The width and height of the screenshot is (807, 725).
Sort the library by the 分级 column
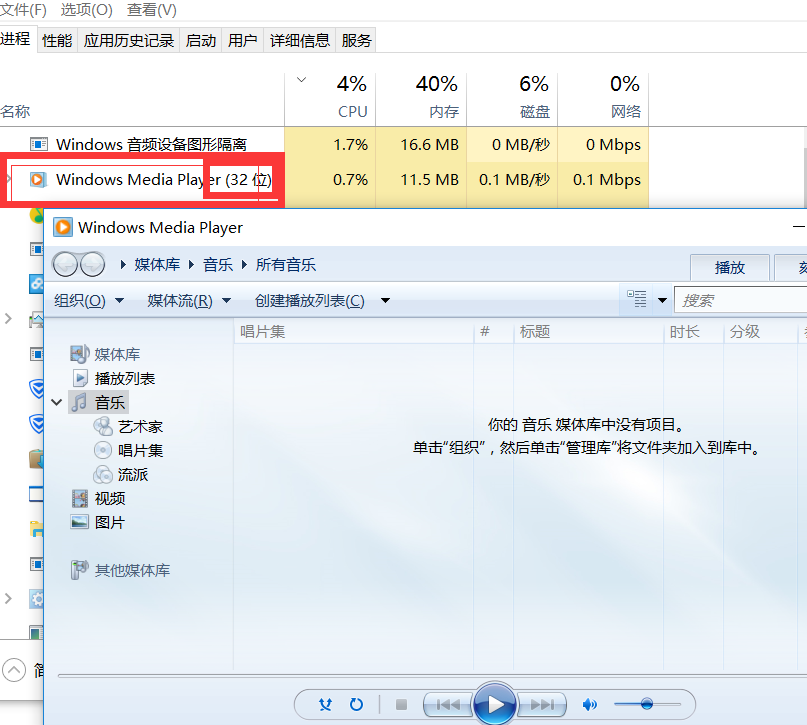760,331
